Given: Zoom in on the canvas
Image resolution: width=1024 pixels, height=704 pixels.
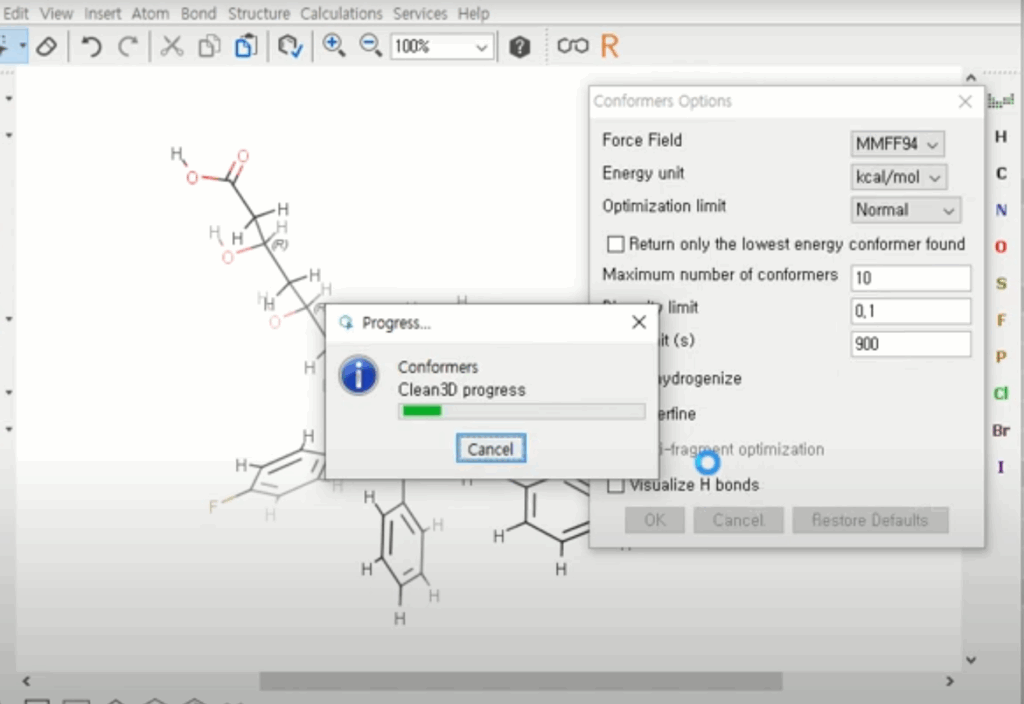Looking at the screenshot, I should coord(334,46).
